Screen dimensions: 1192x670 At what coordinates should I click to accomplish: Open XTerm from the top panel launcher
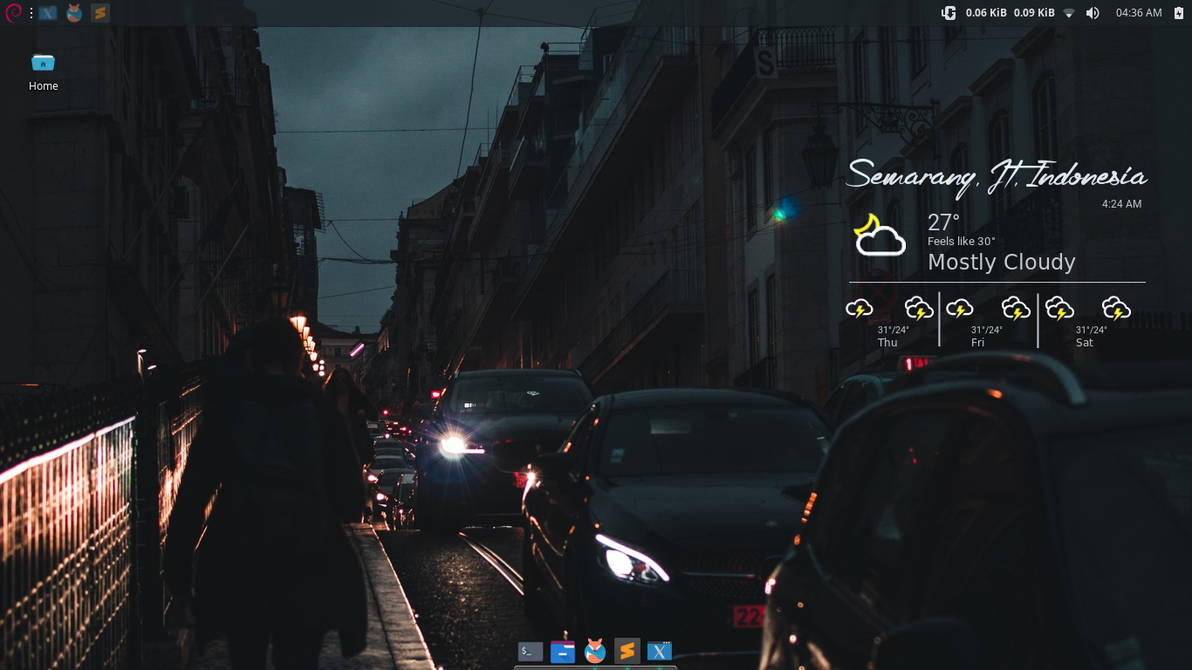(47, 13)
